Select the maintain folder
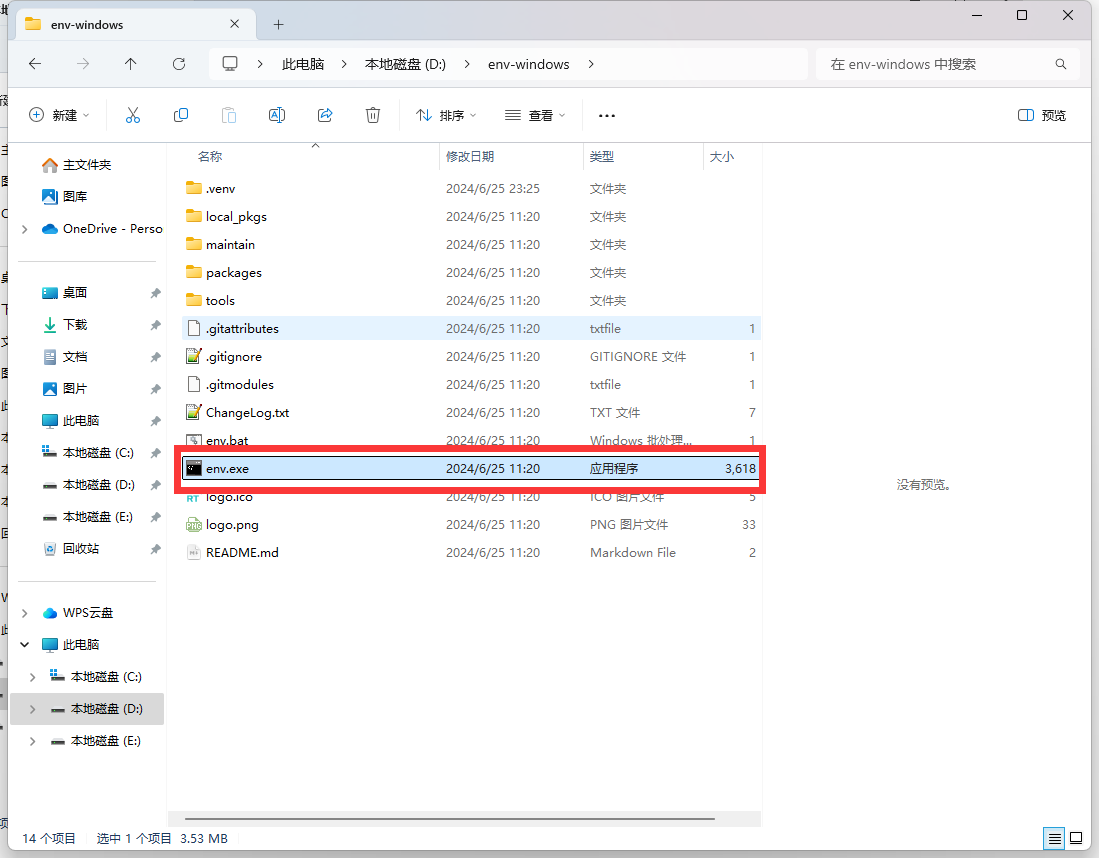This screenshot has height=858, width=1099. [471, 245]
